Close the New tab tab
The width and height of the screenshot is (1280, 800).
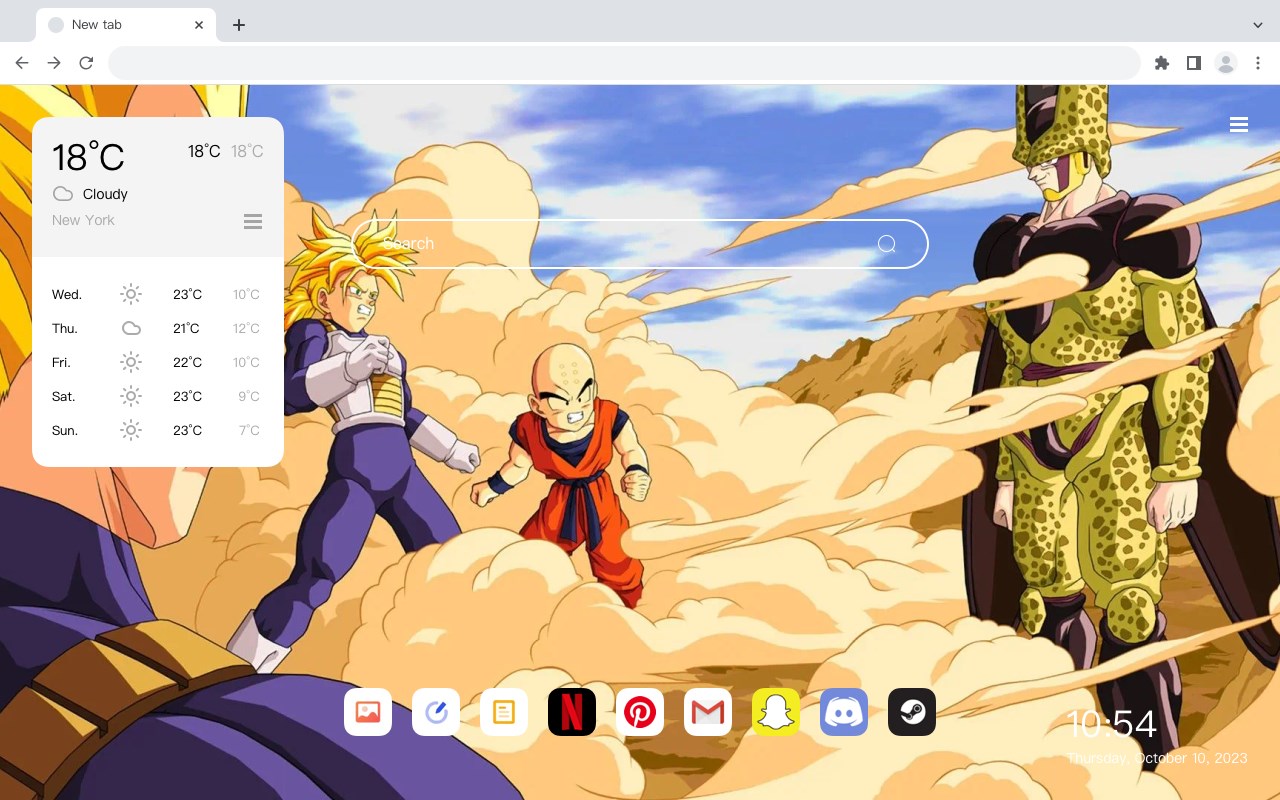point(199,25)
